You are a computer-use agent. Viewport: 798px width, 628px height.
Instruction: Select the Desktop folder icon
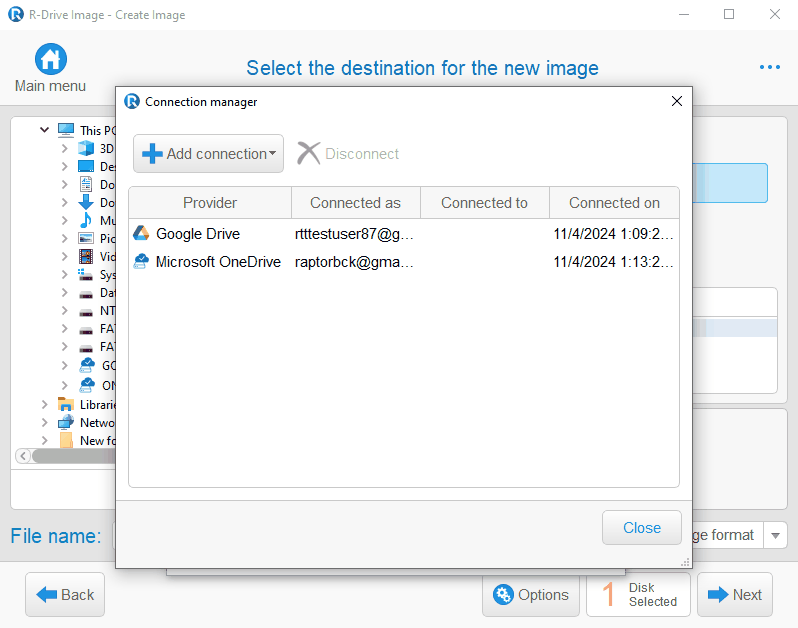tap(86, 166)
